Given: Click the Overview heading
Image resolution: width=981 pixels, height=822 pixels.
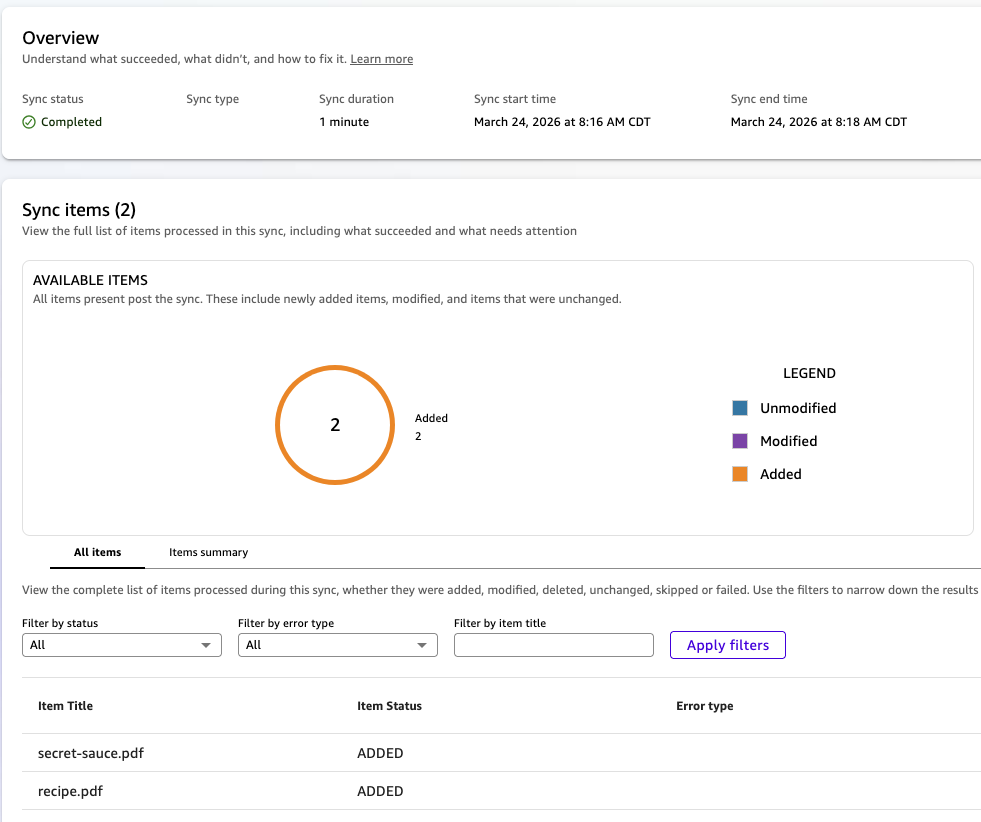Looking at the screenshot, I should [x=61, y=38].
